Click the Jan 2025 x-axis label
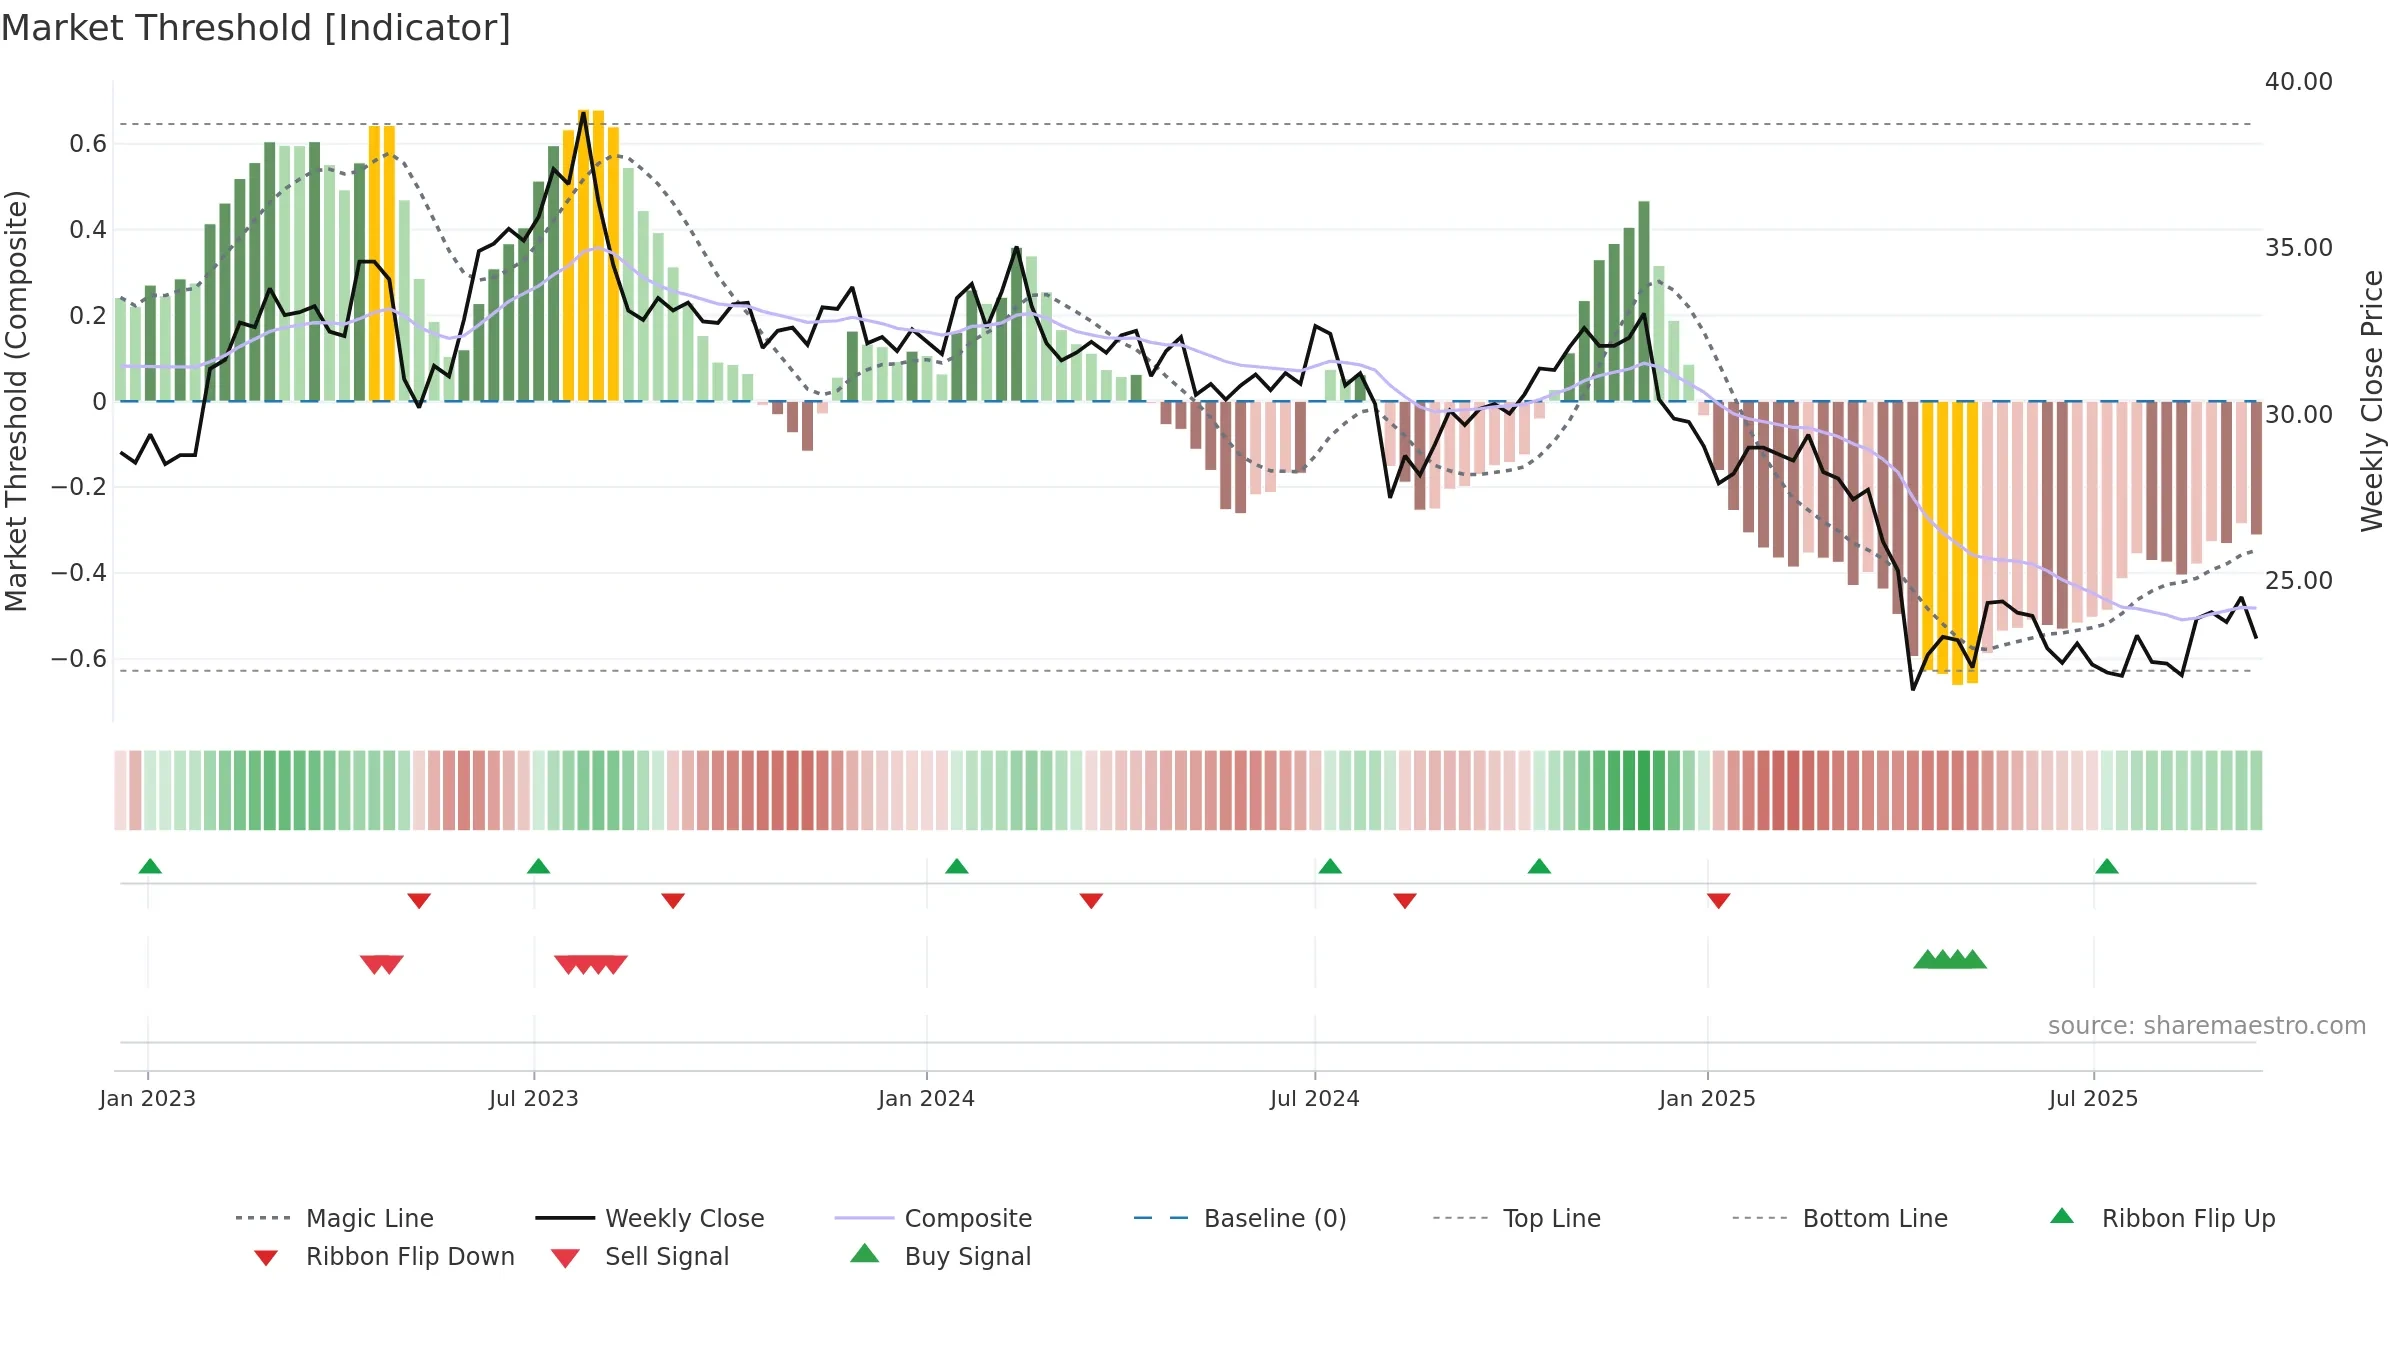 pos(1708,1099)
